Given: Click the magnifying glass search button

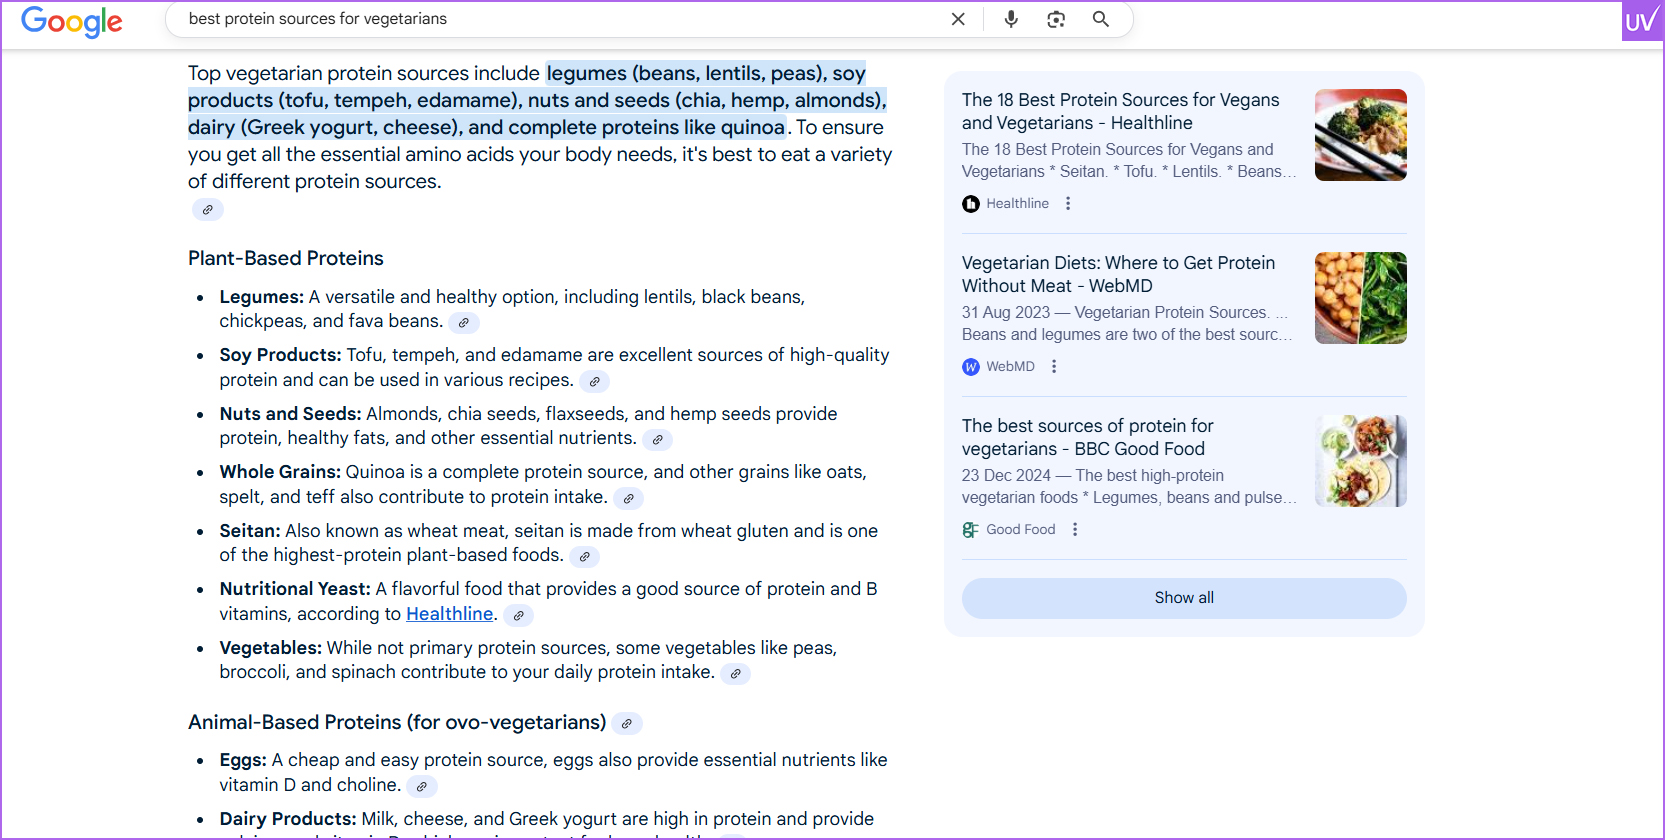Looking at the screenshot, I should click(x=1100, y=19).
